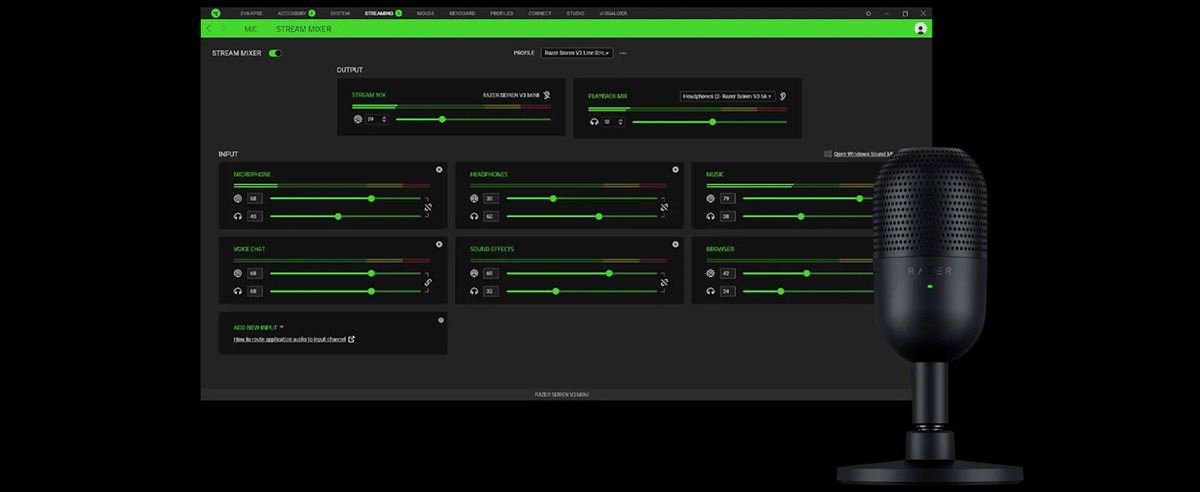Click Microphone channel stream volume icon
1200x492 pixels.
click(x=238, y=198)
